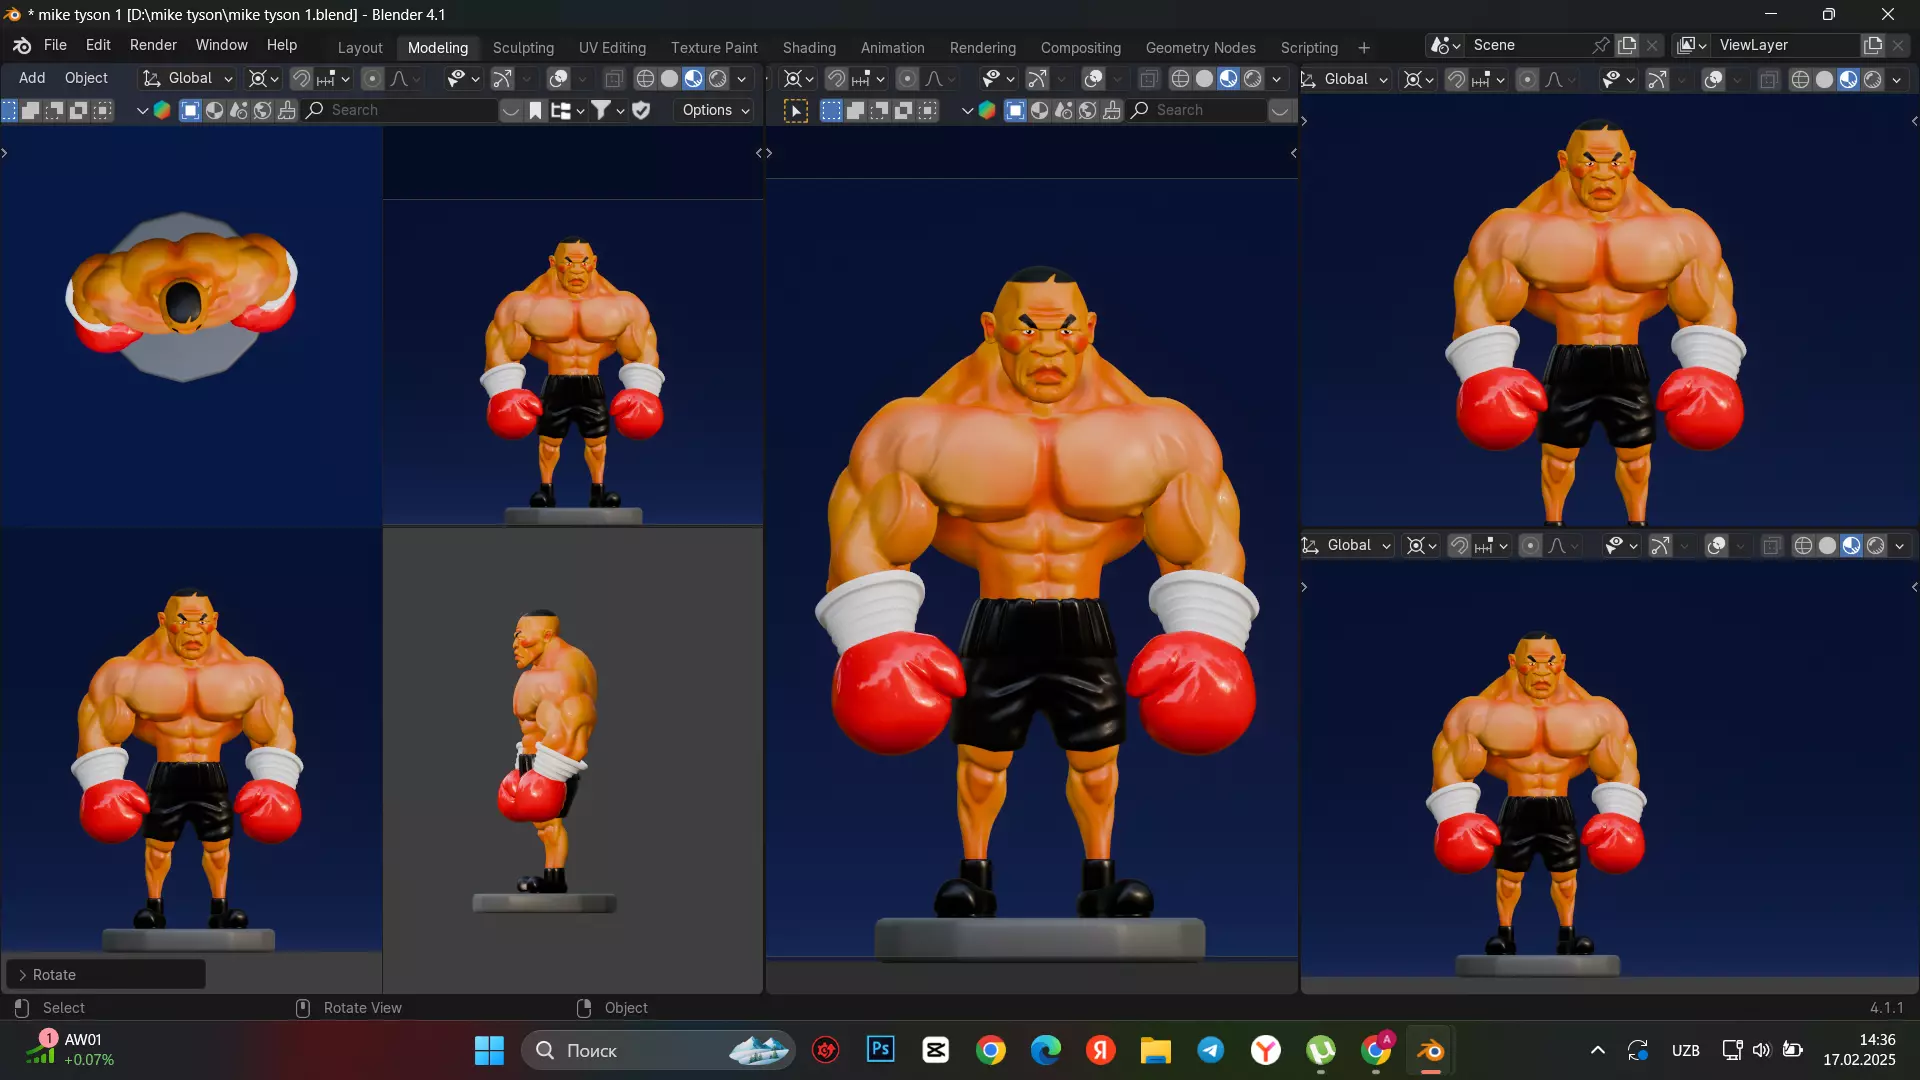Click the colored cube icon in left toolbar
This screenshot has height=1080, width=1920.
click(x=162, y=110)
